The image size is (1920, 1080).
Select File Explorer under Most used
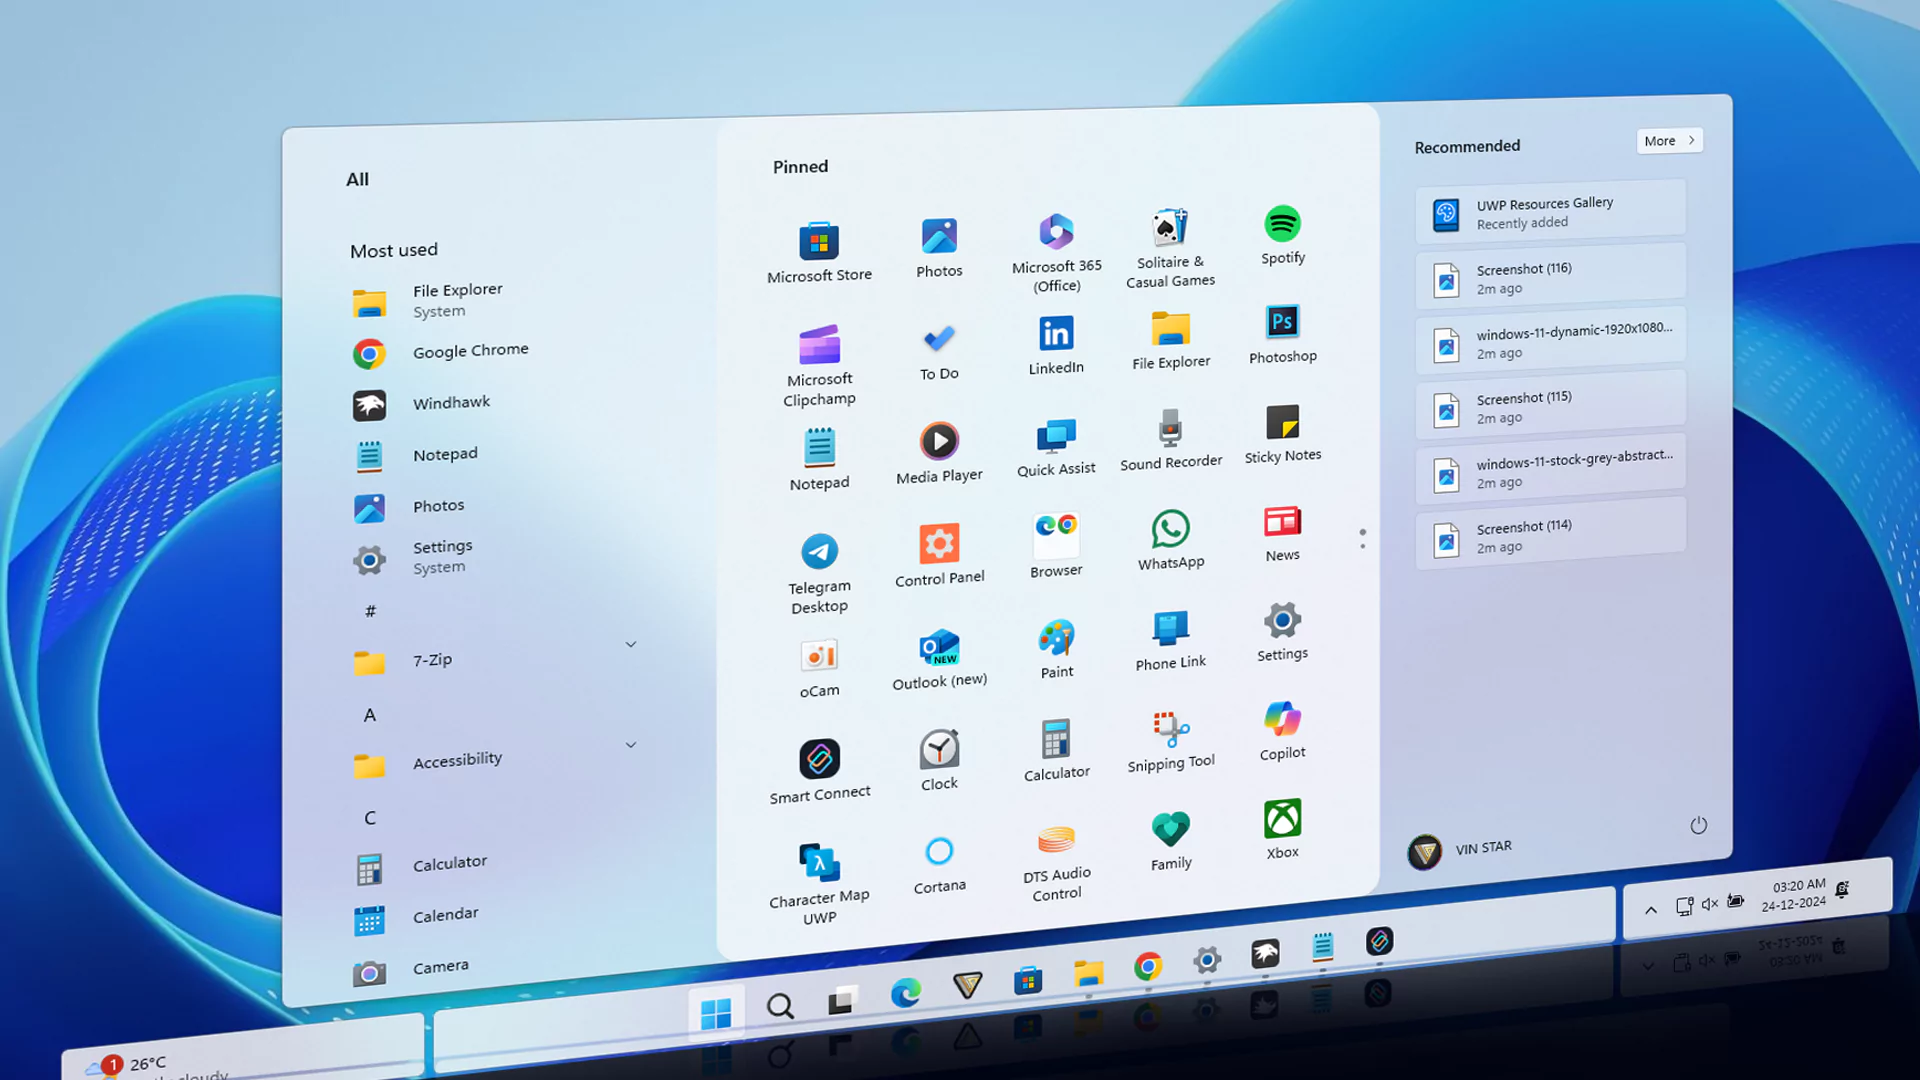point(457,299)
